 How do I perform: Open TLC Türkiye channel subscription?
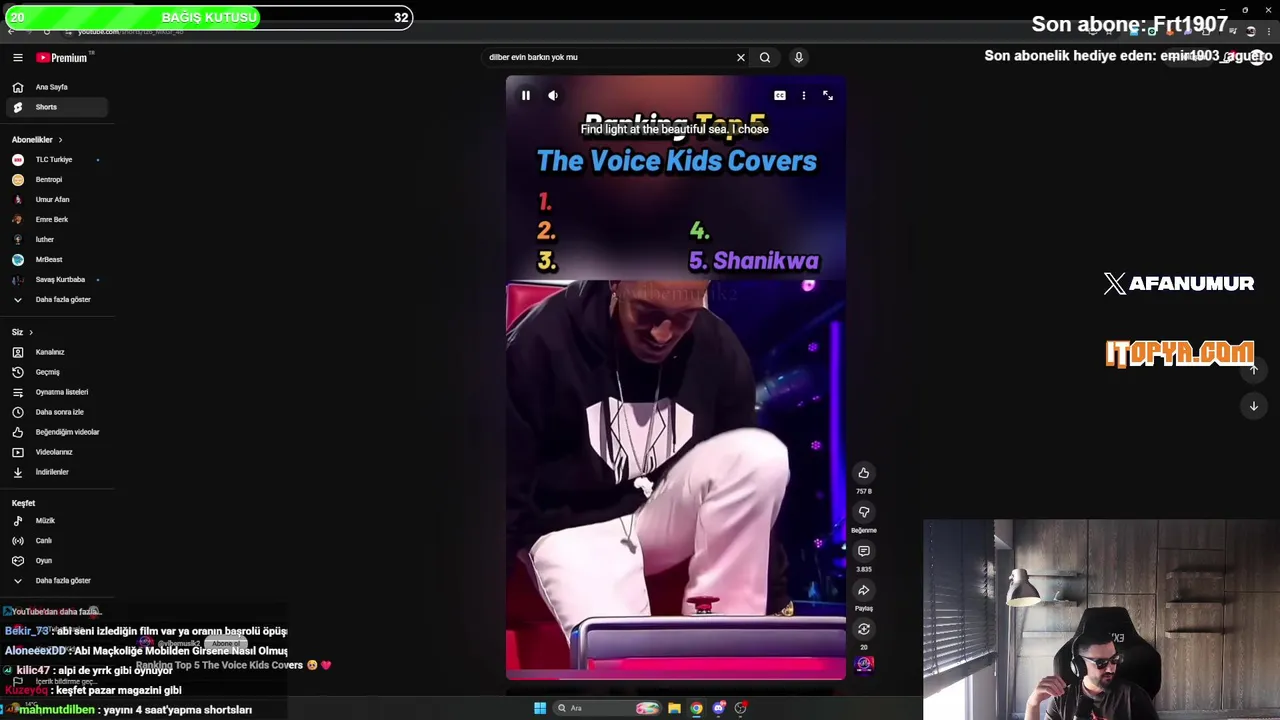click(x=55, y=160)
